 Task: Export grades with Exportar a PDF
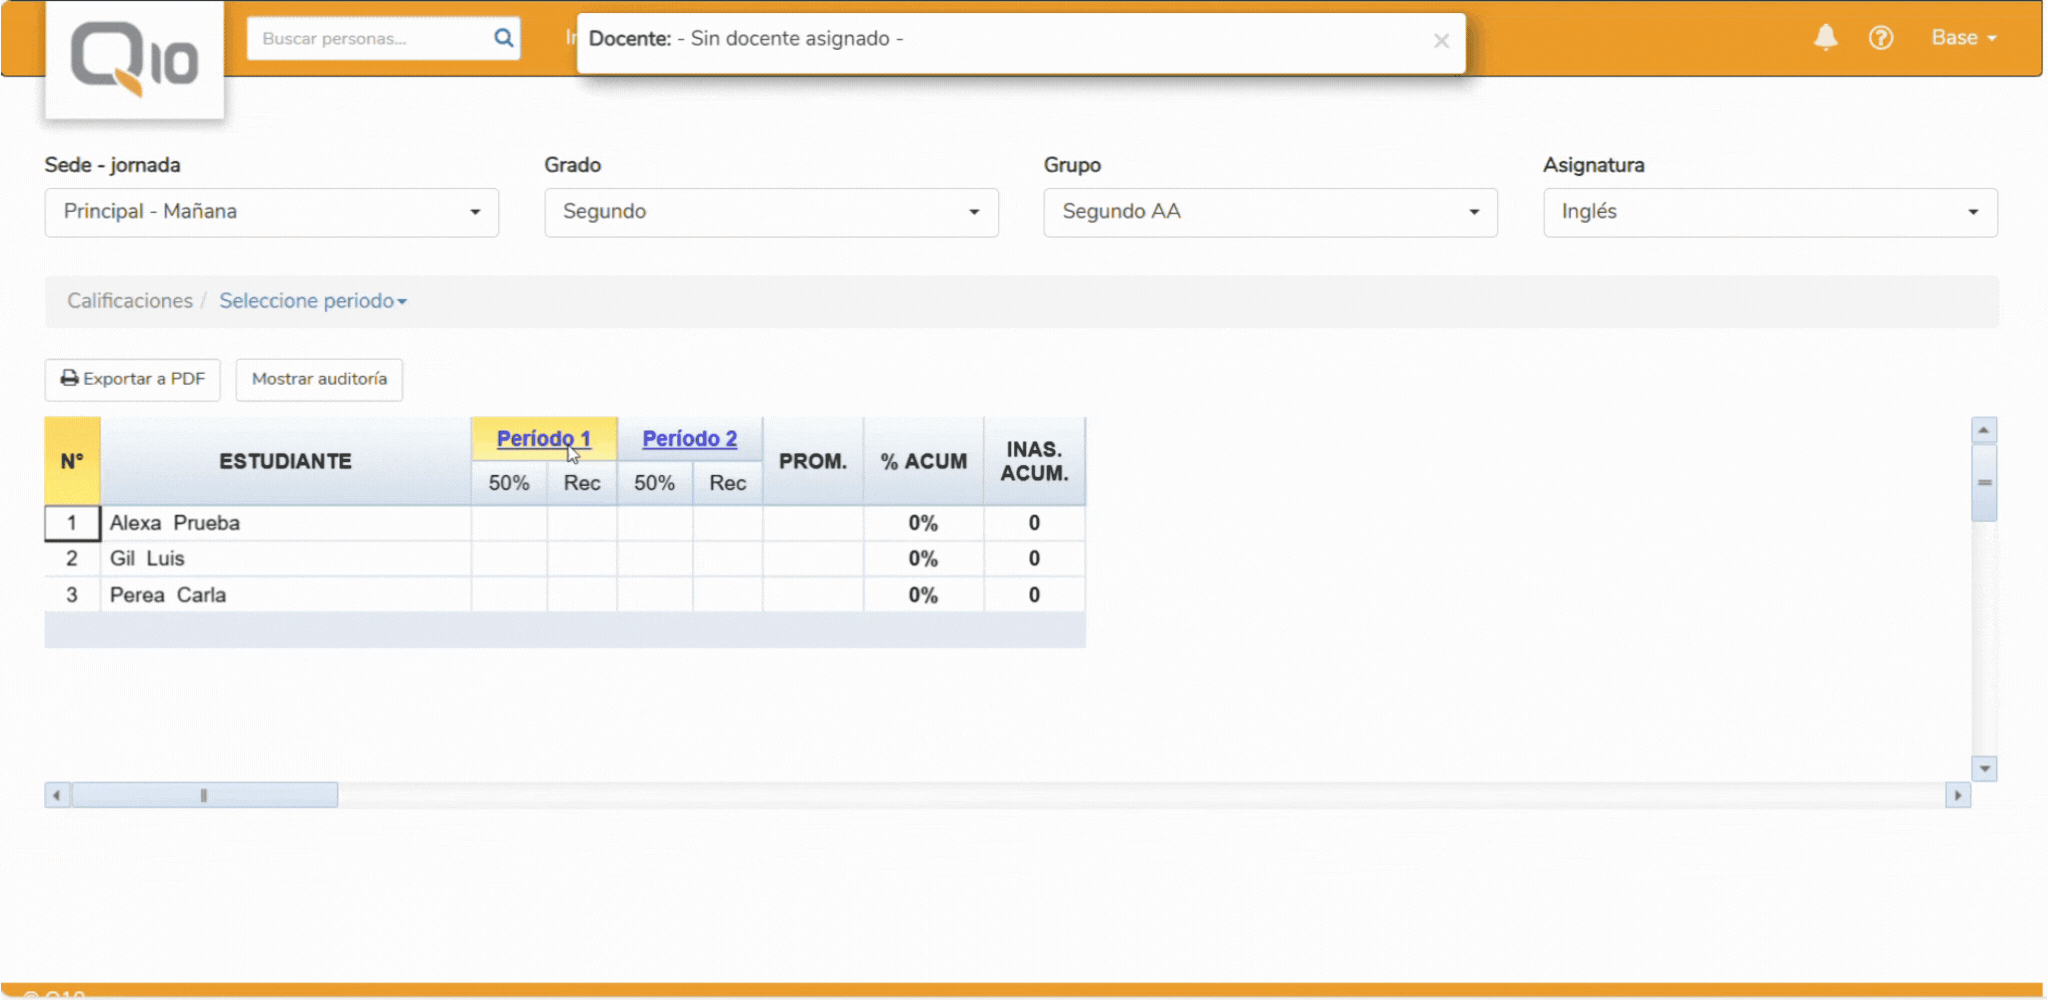(133, 379)
